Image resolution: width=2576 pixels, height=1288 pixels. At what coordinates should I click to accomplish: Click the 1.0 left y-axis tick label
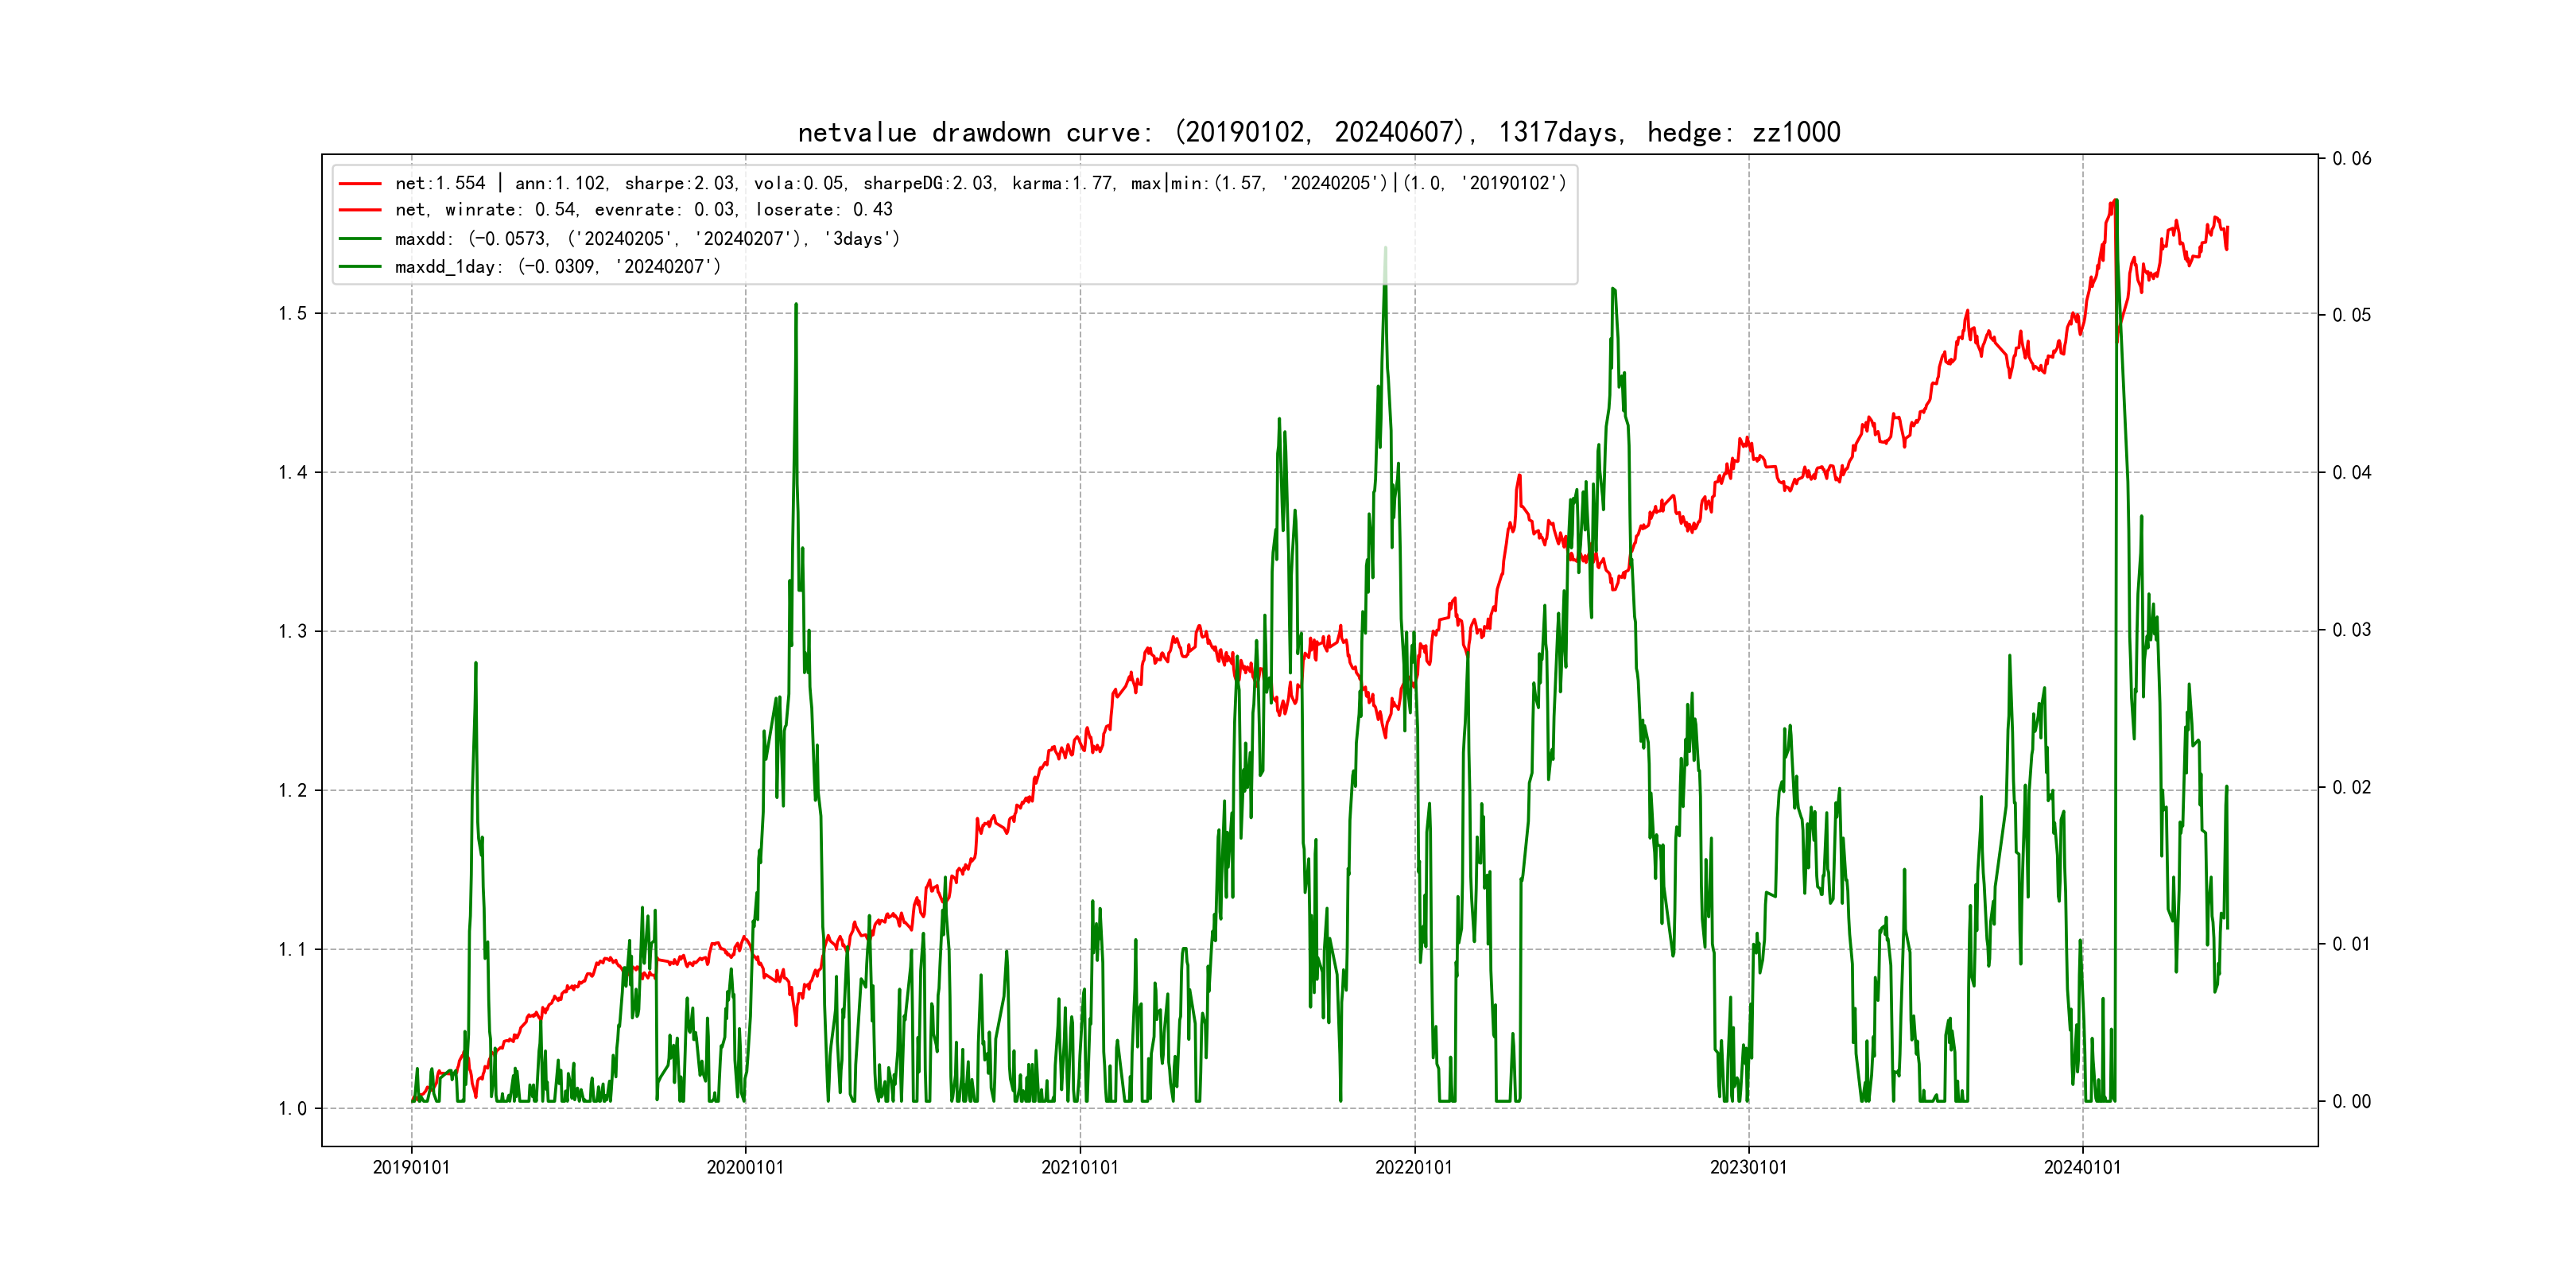click(292, 1109)
